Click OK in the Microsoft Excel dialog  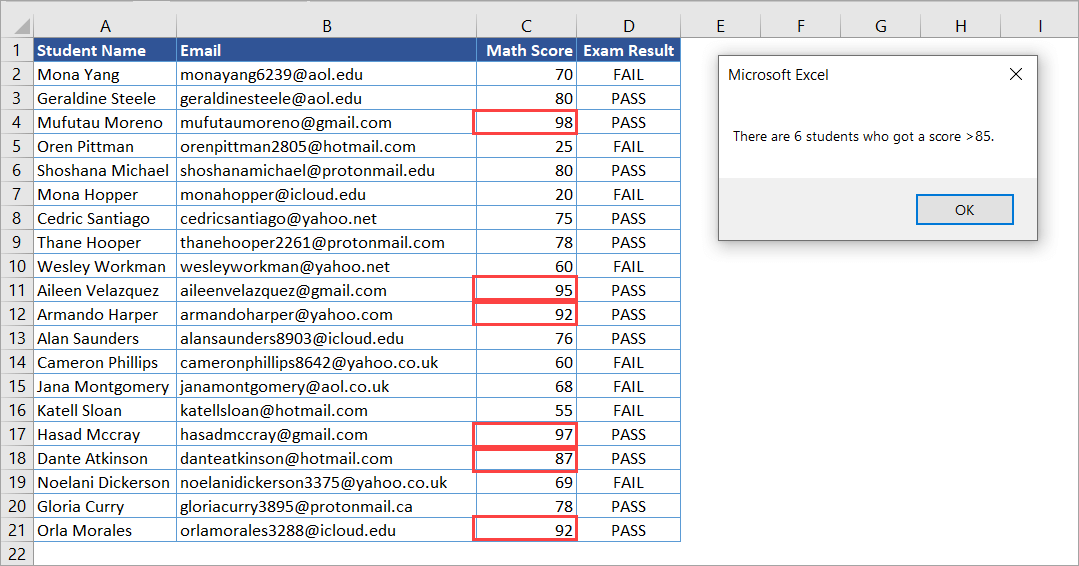[964, 210]
